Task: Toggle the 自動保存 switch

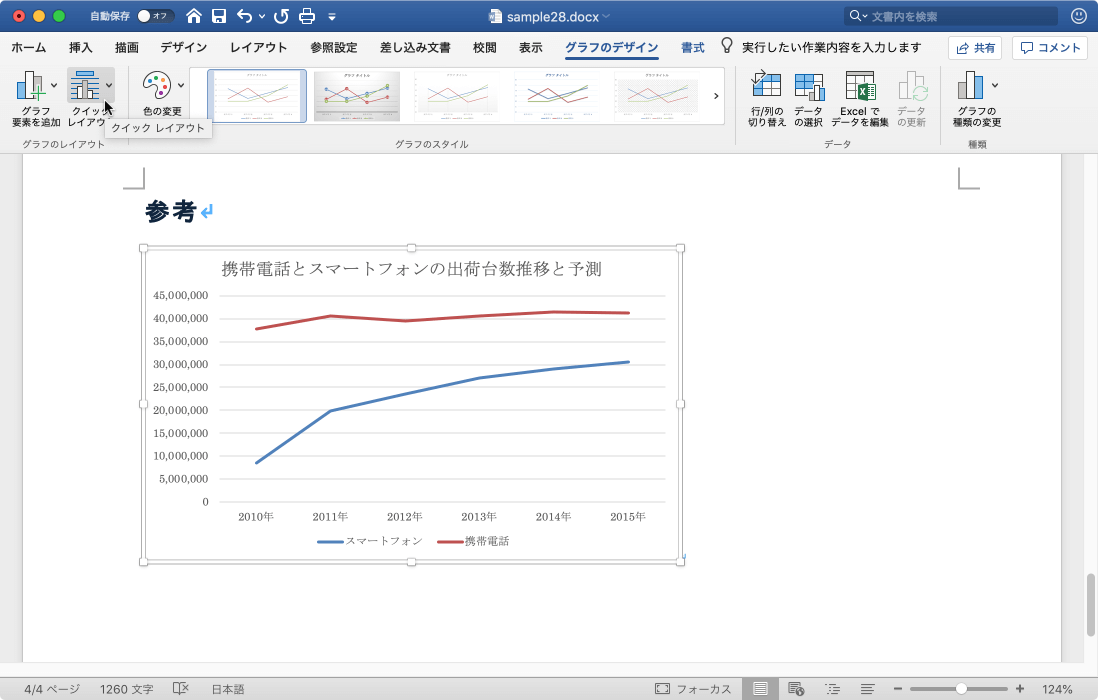Action: [x=154, y=16]
